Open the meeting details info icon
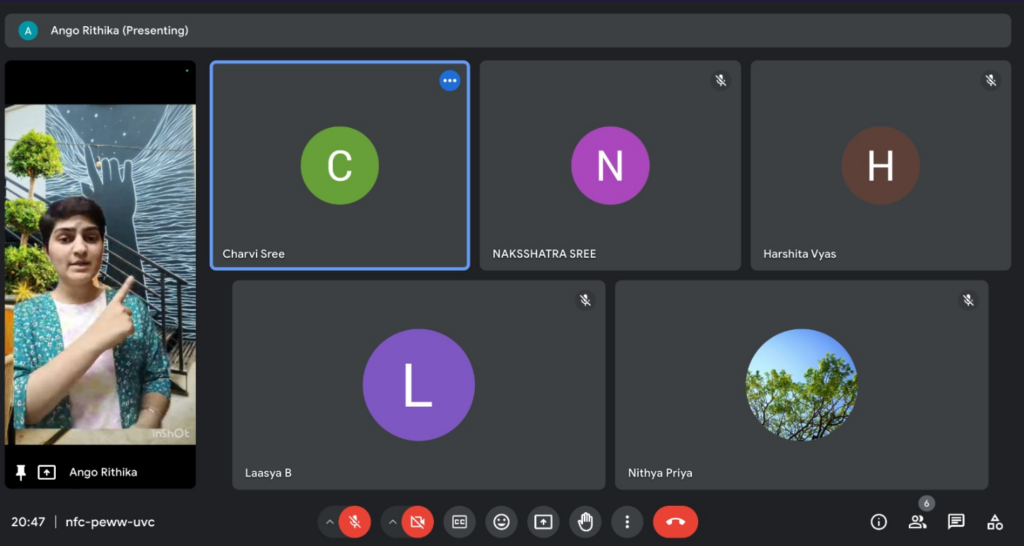Viewport: 1024px width, 546px height. click(x=879, y=521)
